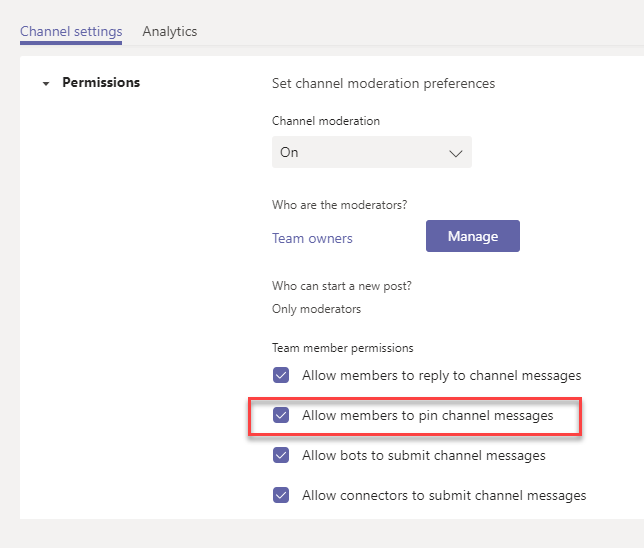Click the 'Allow members to pin channel messages' label
The width and height of the screenshot is (644, 548).
[428, 415]
